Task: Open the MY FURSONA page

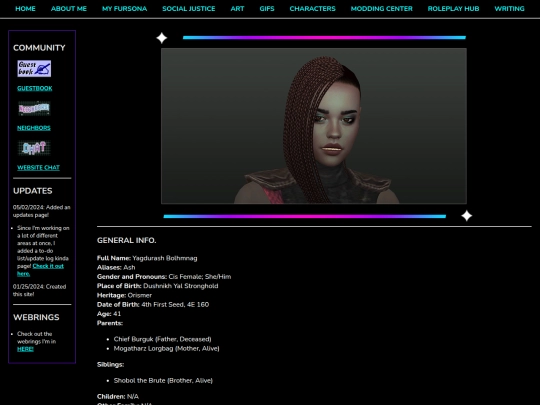Action: coord(124,9)
